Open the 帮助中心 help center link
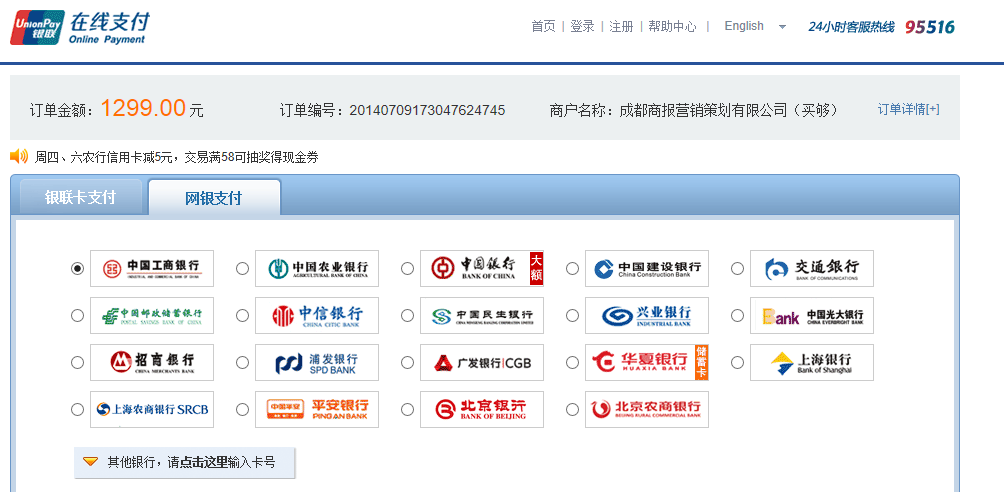This screenshot has width=1004, height=492. 672,26
